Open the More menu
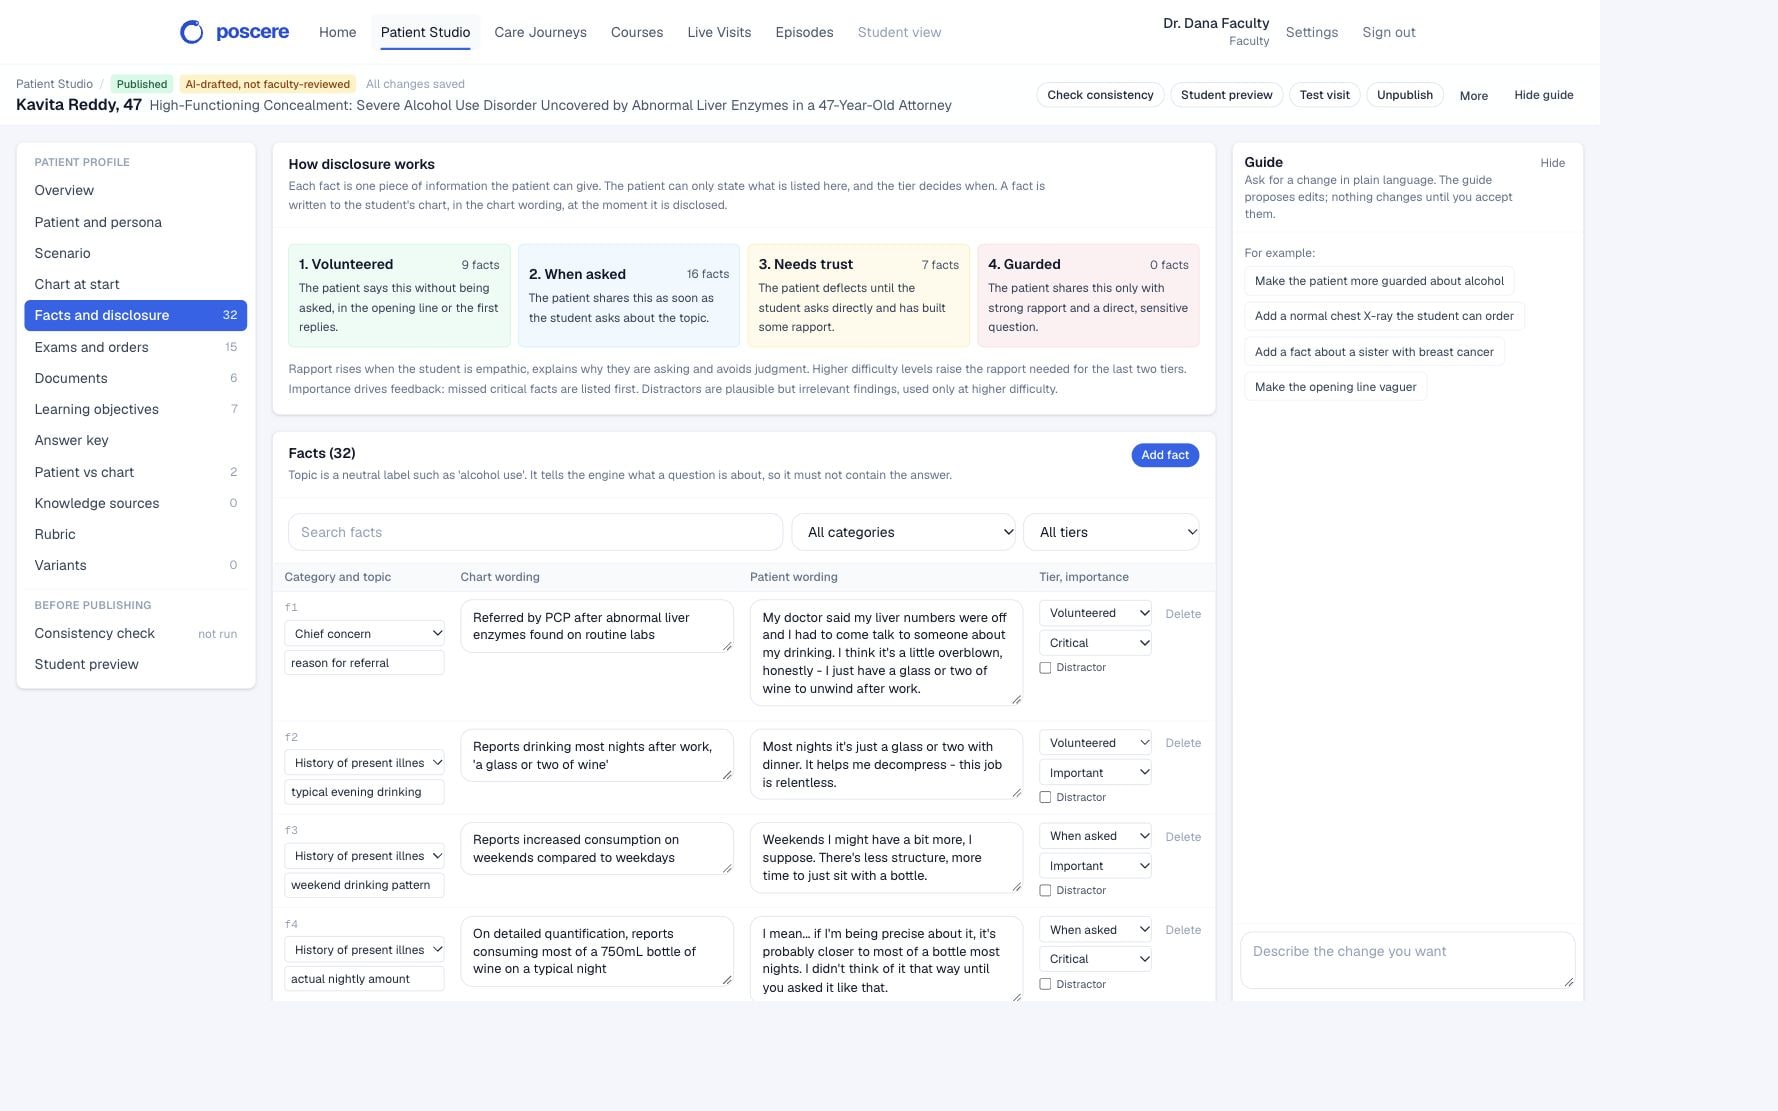The width and height of the screenshot is (1778, 1111). pos(1473,96)
